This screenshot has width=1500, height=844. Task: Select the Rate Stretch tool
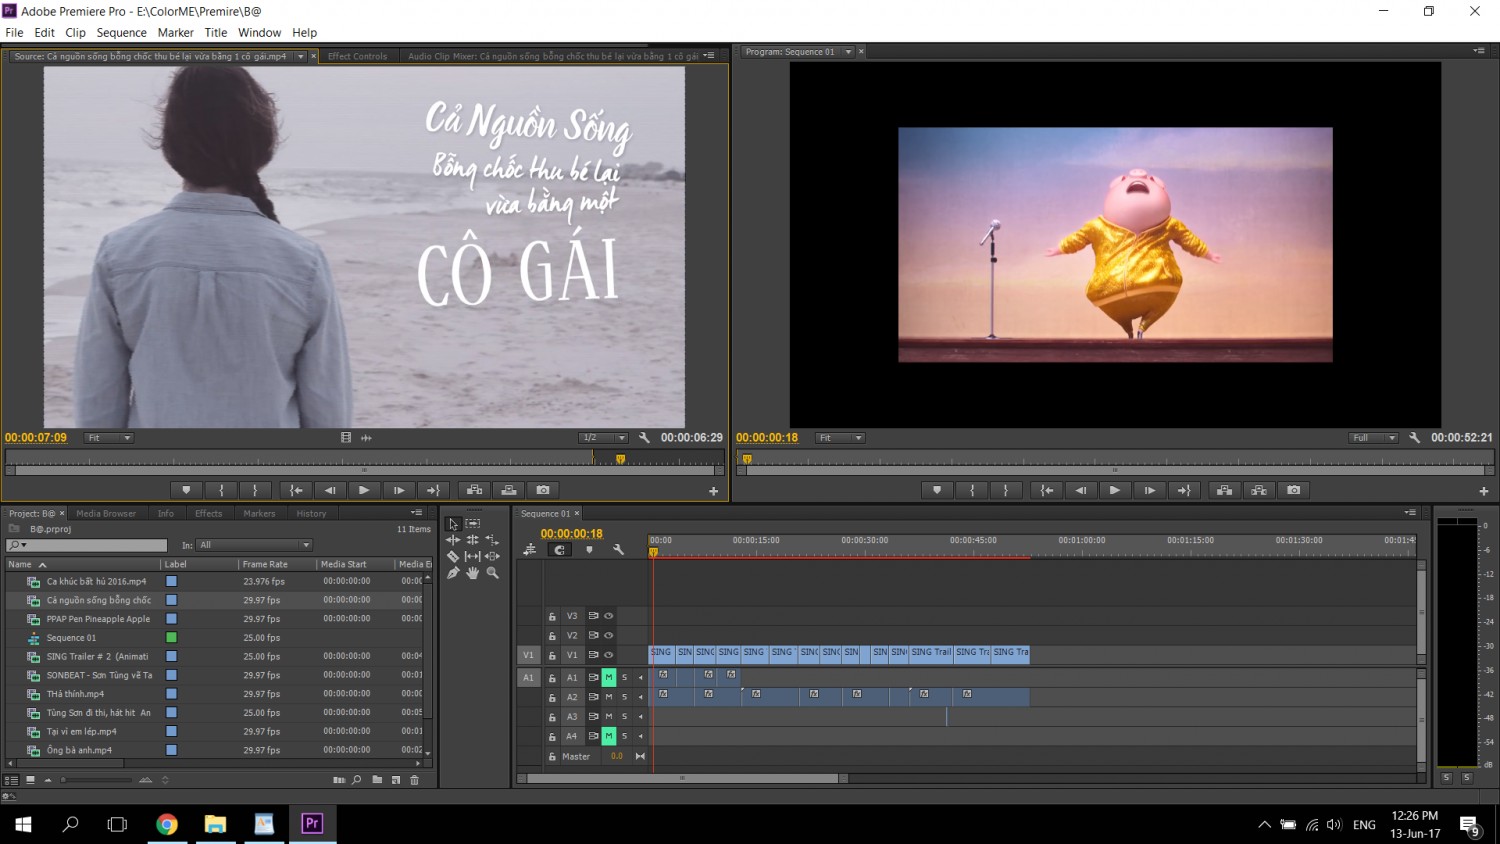[493, 540]
